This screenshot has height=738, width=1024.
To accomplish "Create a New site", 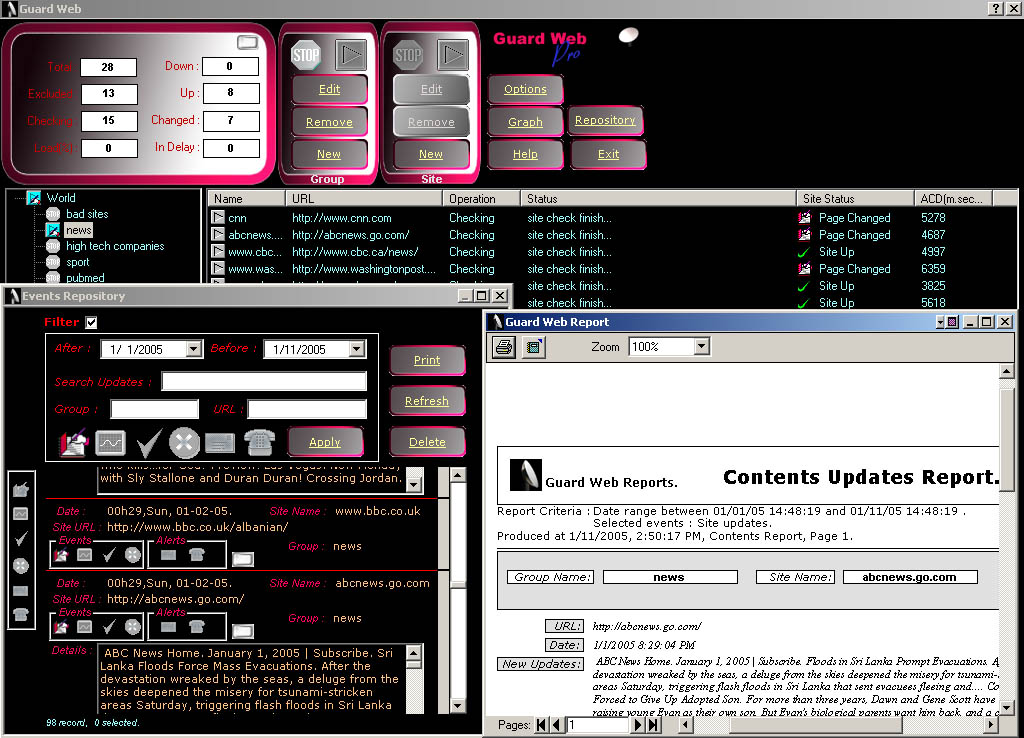I will point(431,154).
